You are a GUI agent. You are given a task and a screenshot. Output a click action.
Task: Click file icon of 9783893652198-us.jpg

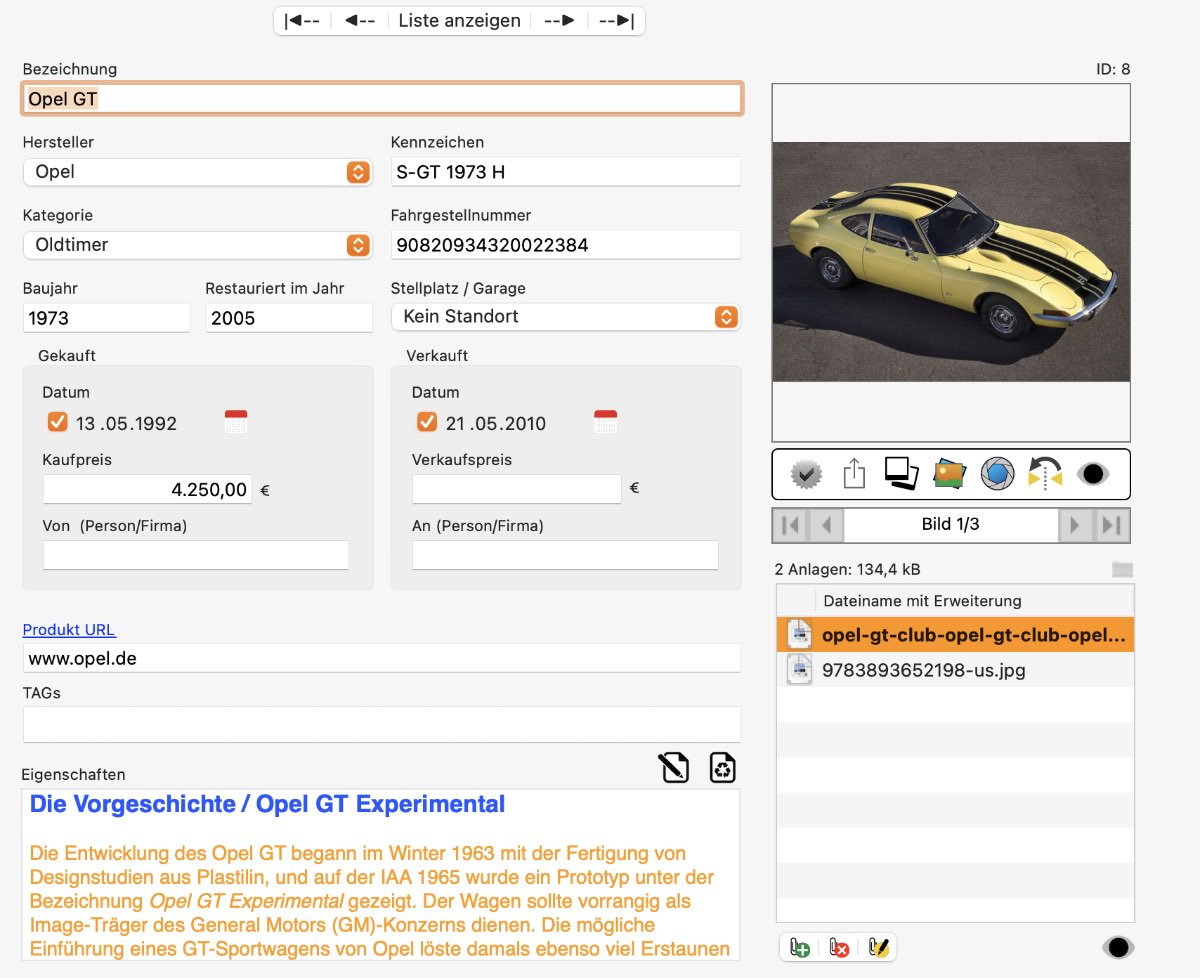click(x=798, y=670)
